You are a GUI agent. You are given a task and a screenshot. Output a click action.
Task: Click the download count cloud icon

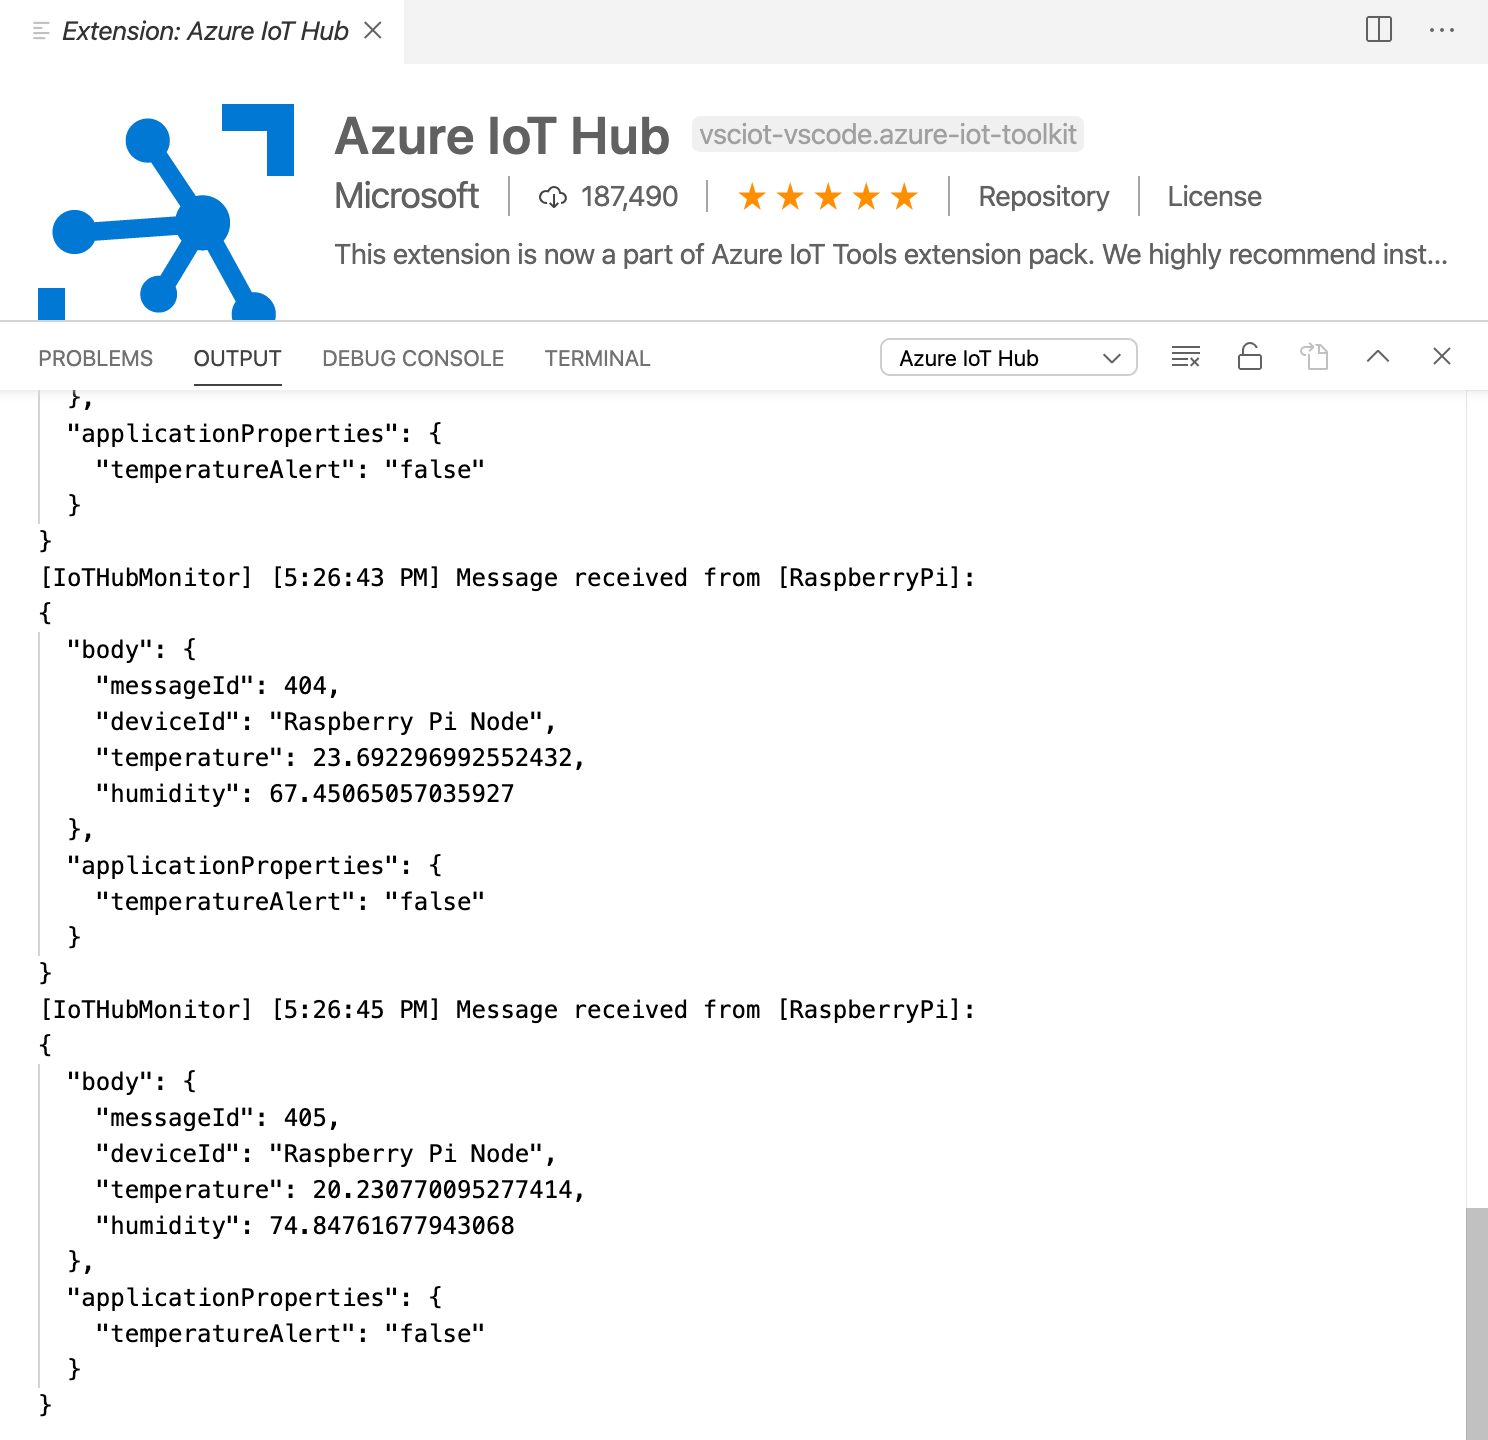pos(552,197)
